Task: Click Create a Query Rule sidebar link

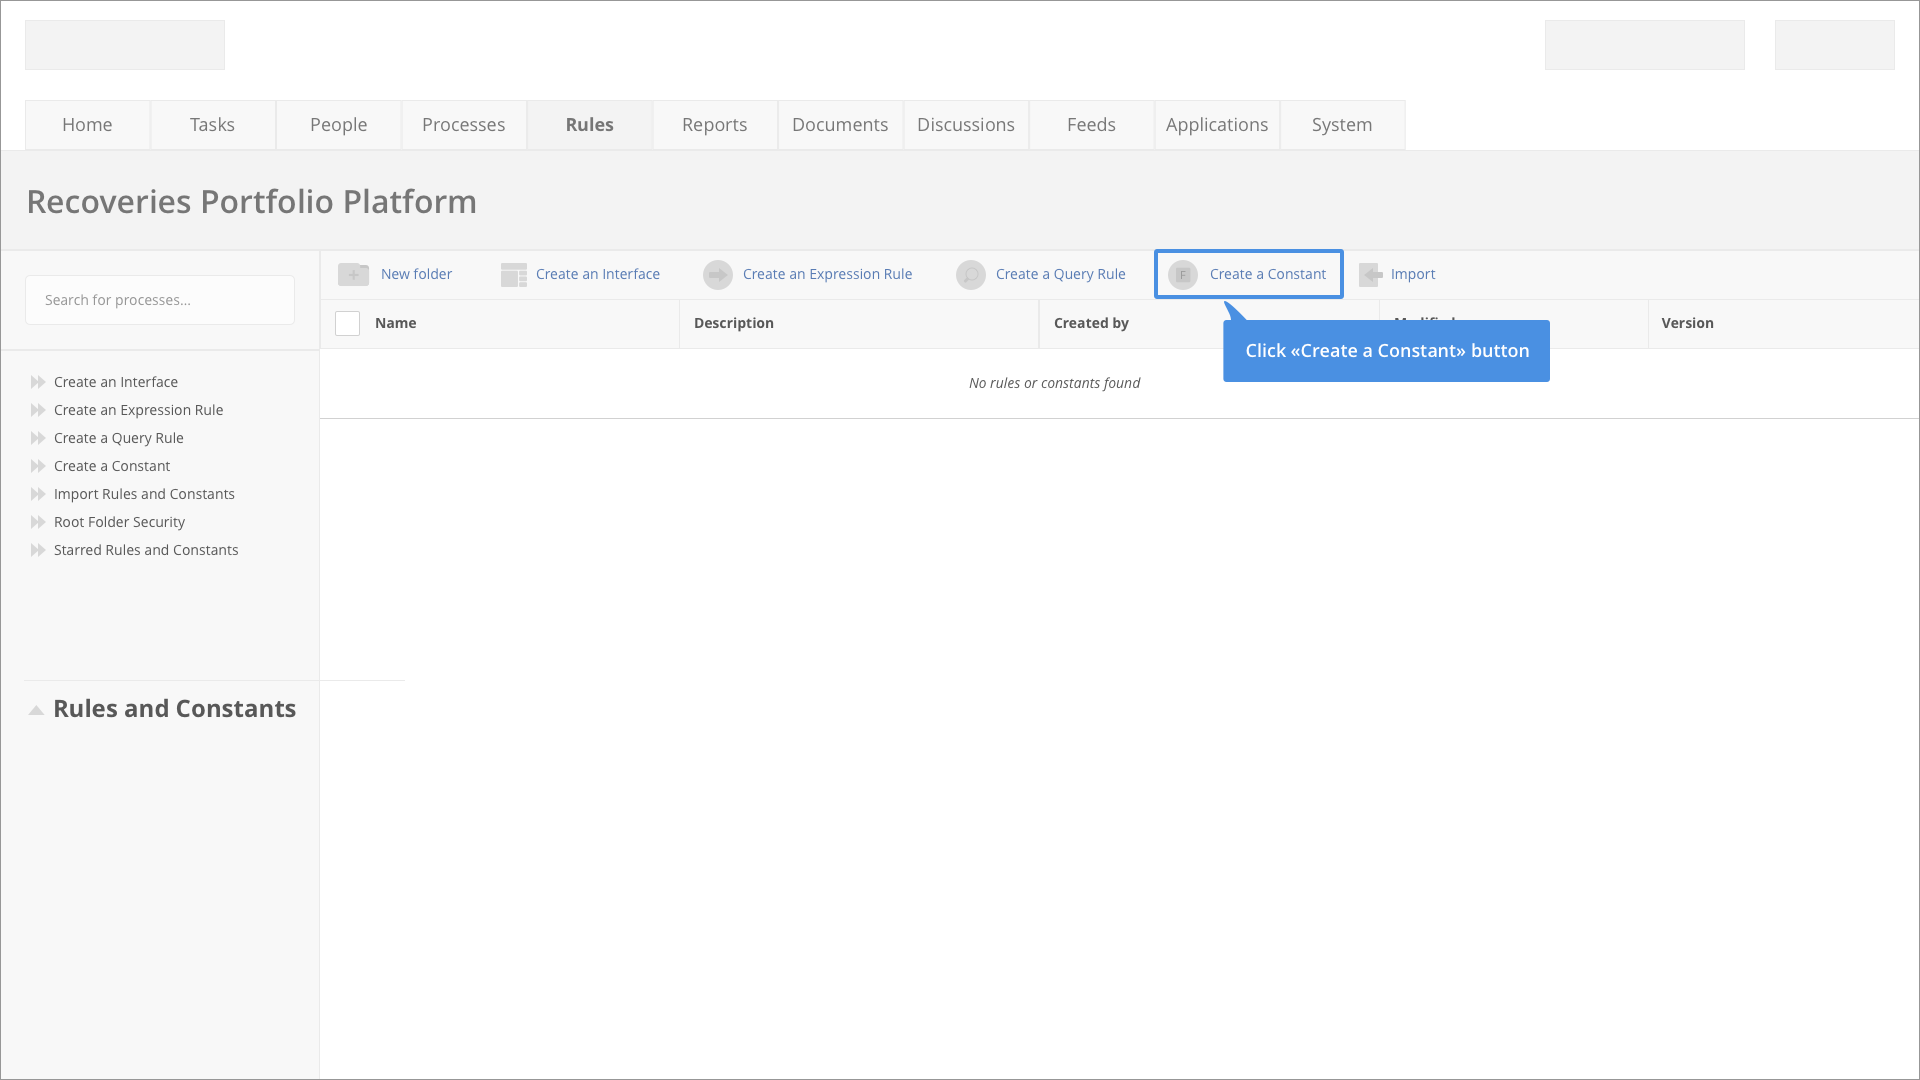Action: click(119, 438)
